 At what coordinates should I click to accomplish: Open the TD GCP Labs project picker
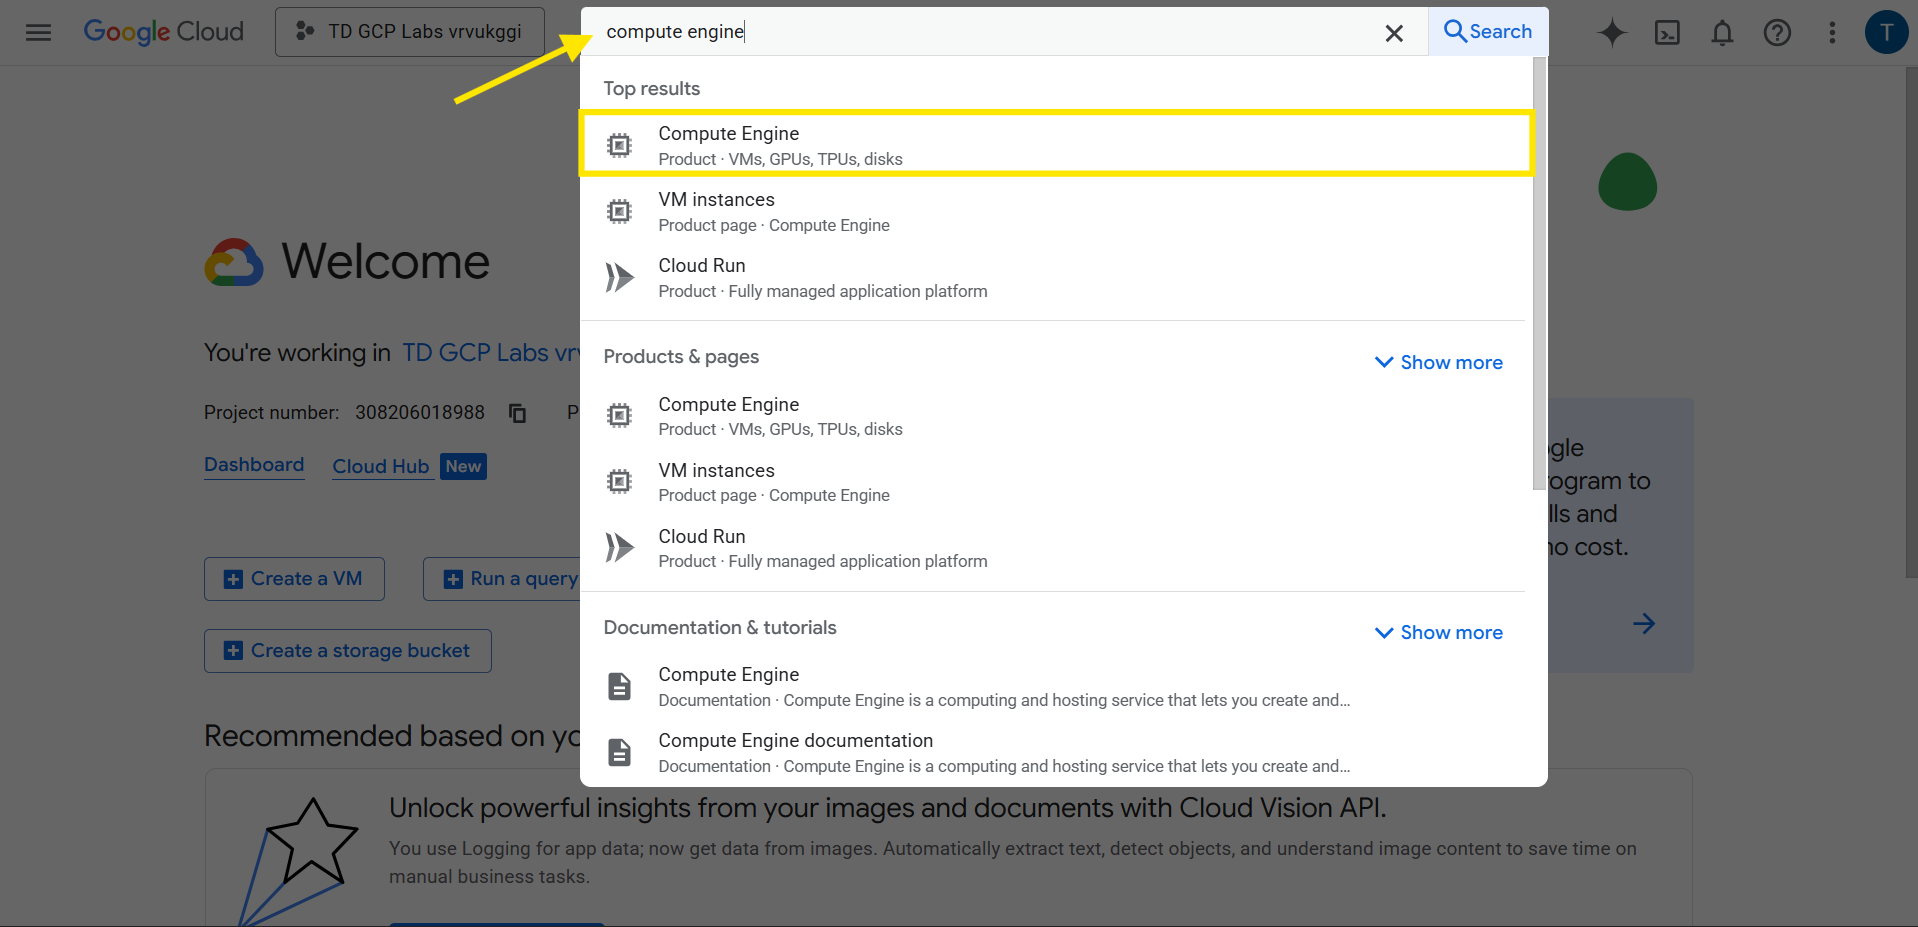pyautogui.click(x=410, y=32)
